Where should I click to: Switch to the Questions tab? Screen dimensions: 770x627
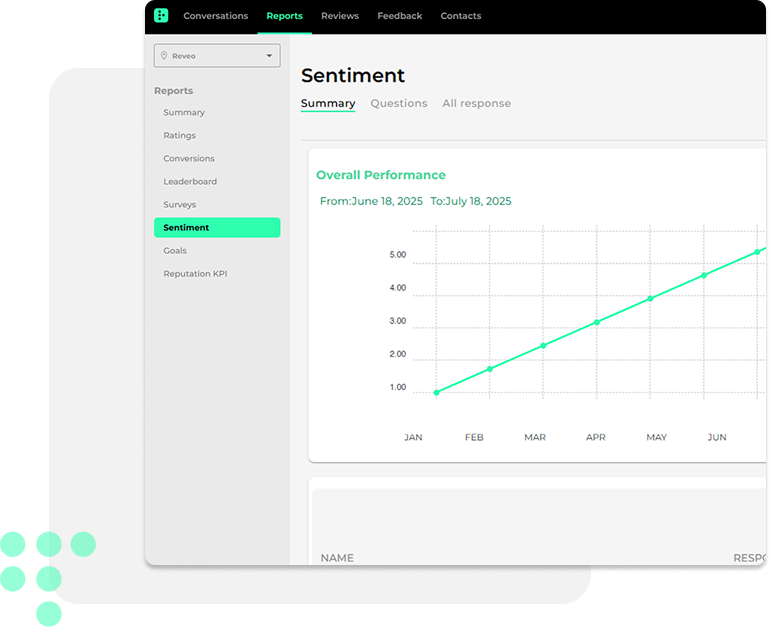tap(398, 104)
